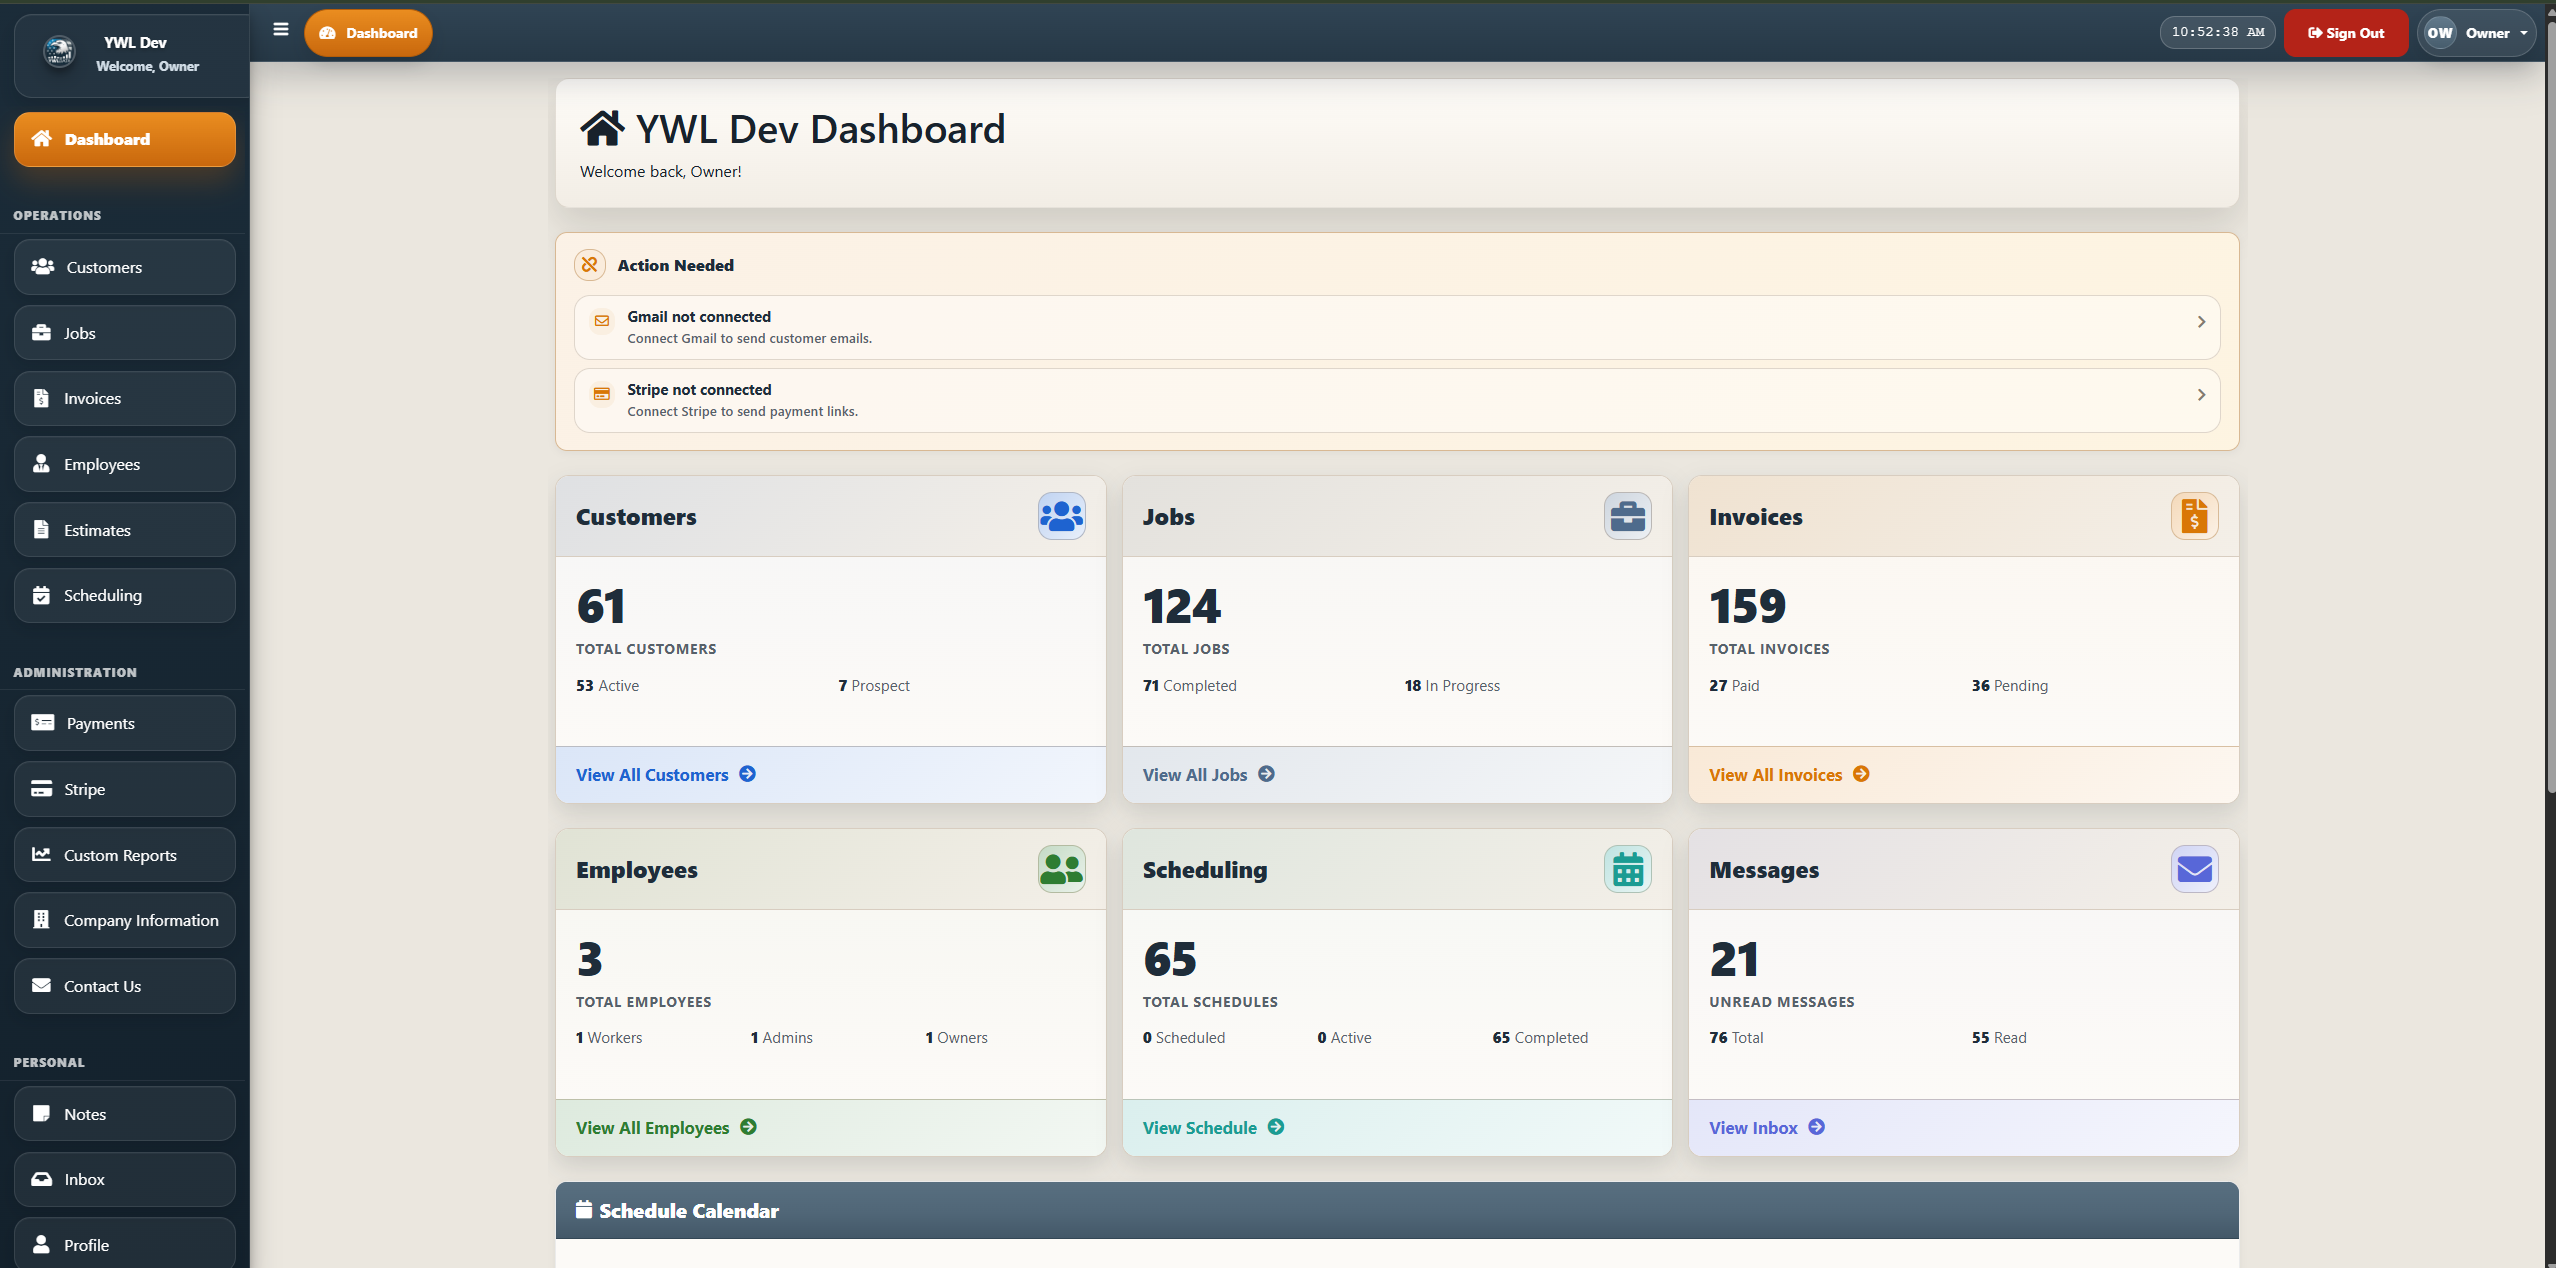Image resolution: width=2556 pixels, height=1268 pixels.
Task: Toggle the hamburger sidebar menu icon
Action: point(281,30)
